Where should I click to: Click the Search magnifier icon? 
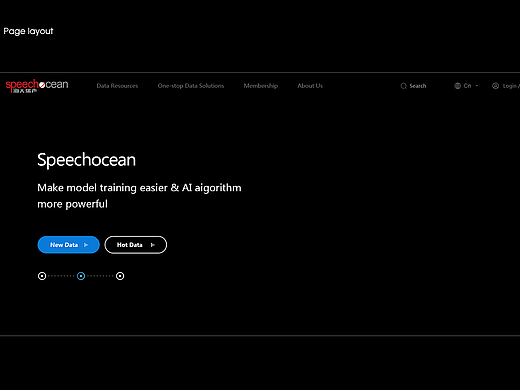click(403, 86)
